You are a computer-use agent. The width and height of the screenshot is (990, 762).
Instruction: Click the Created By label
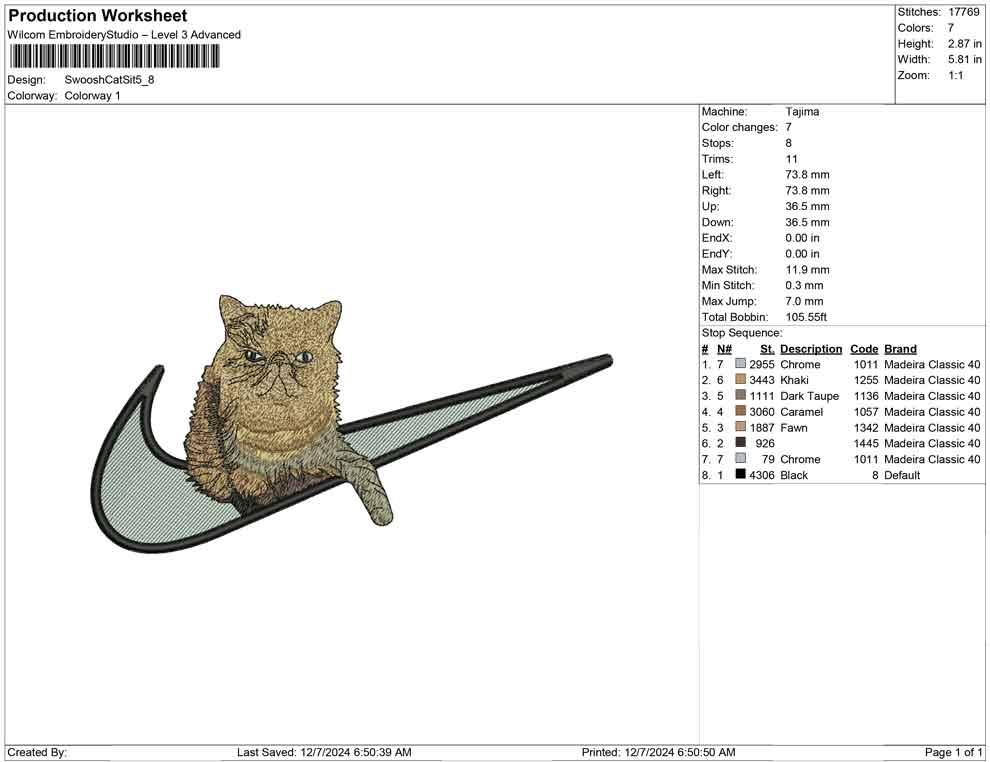37,752
